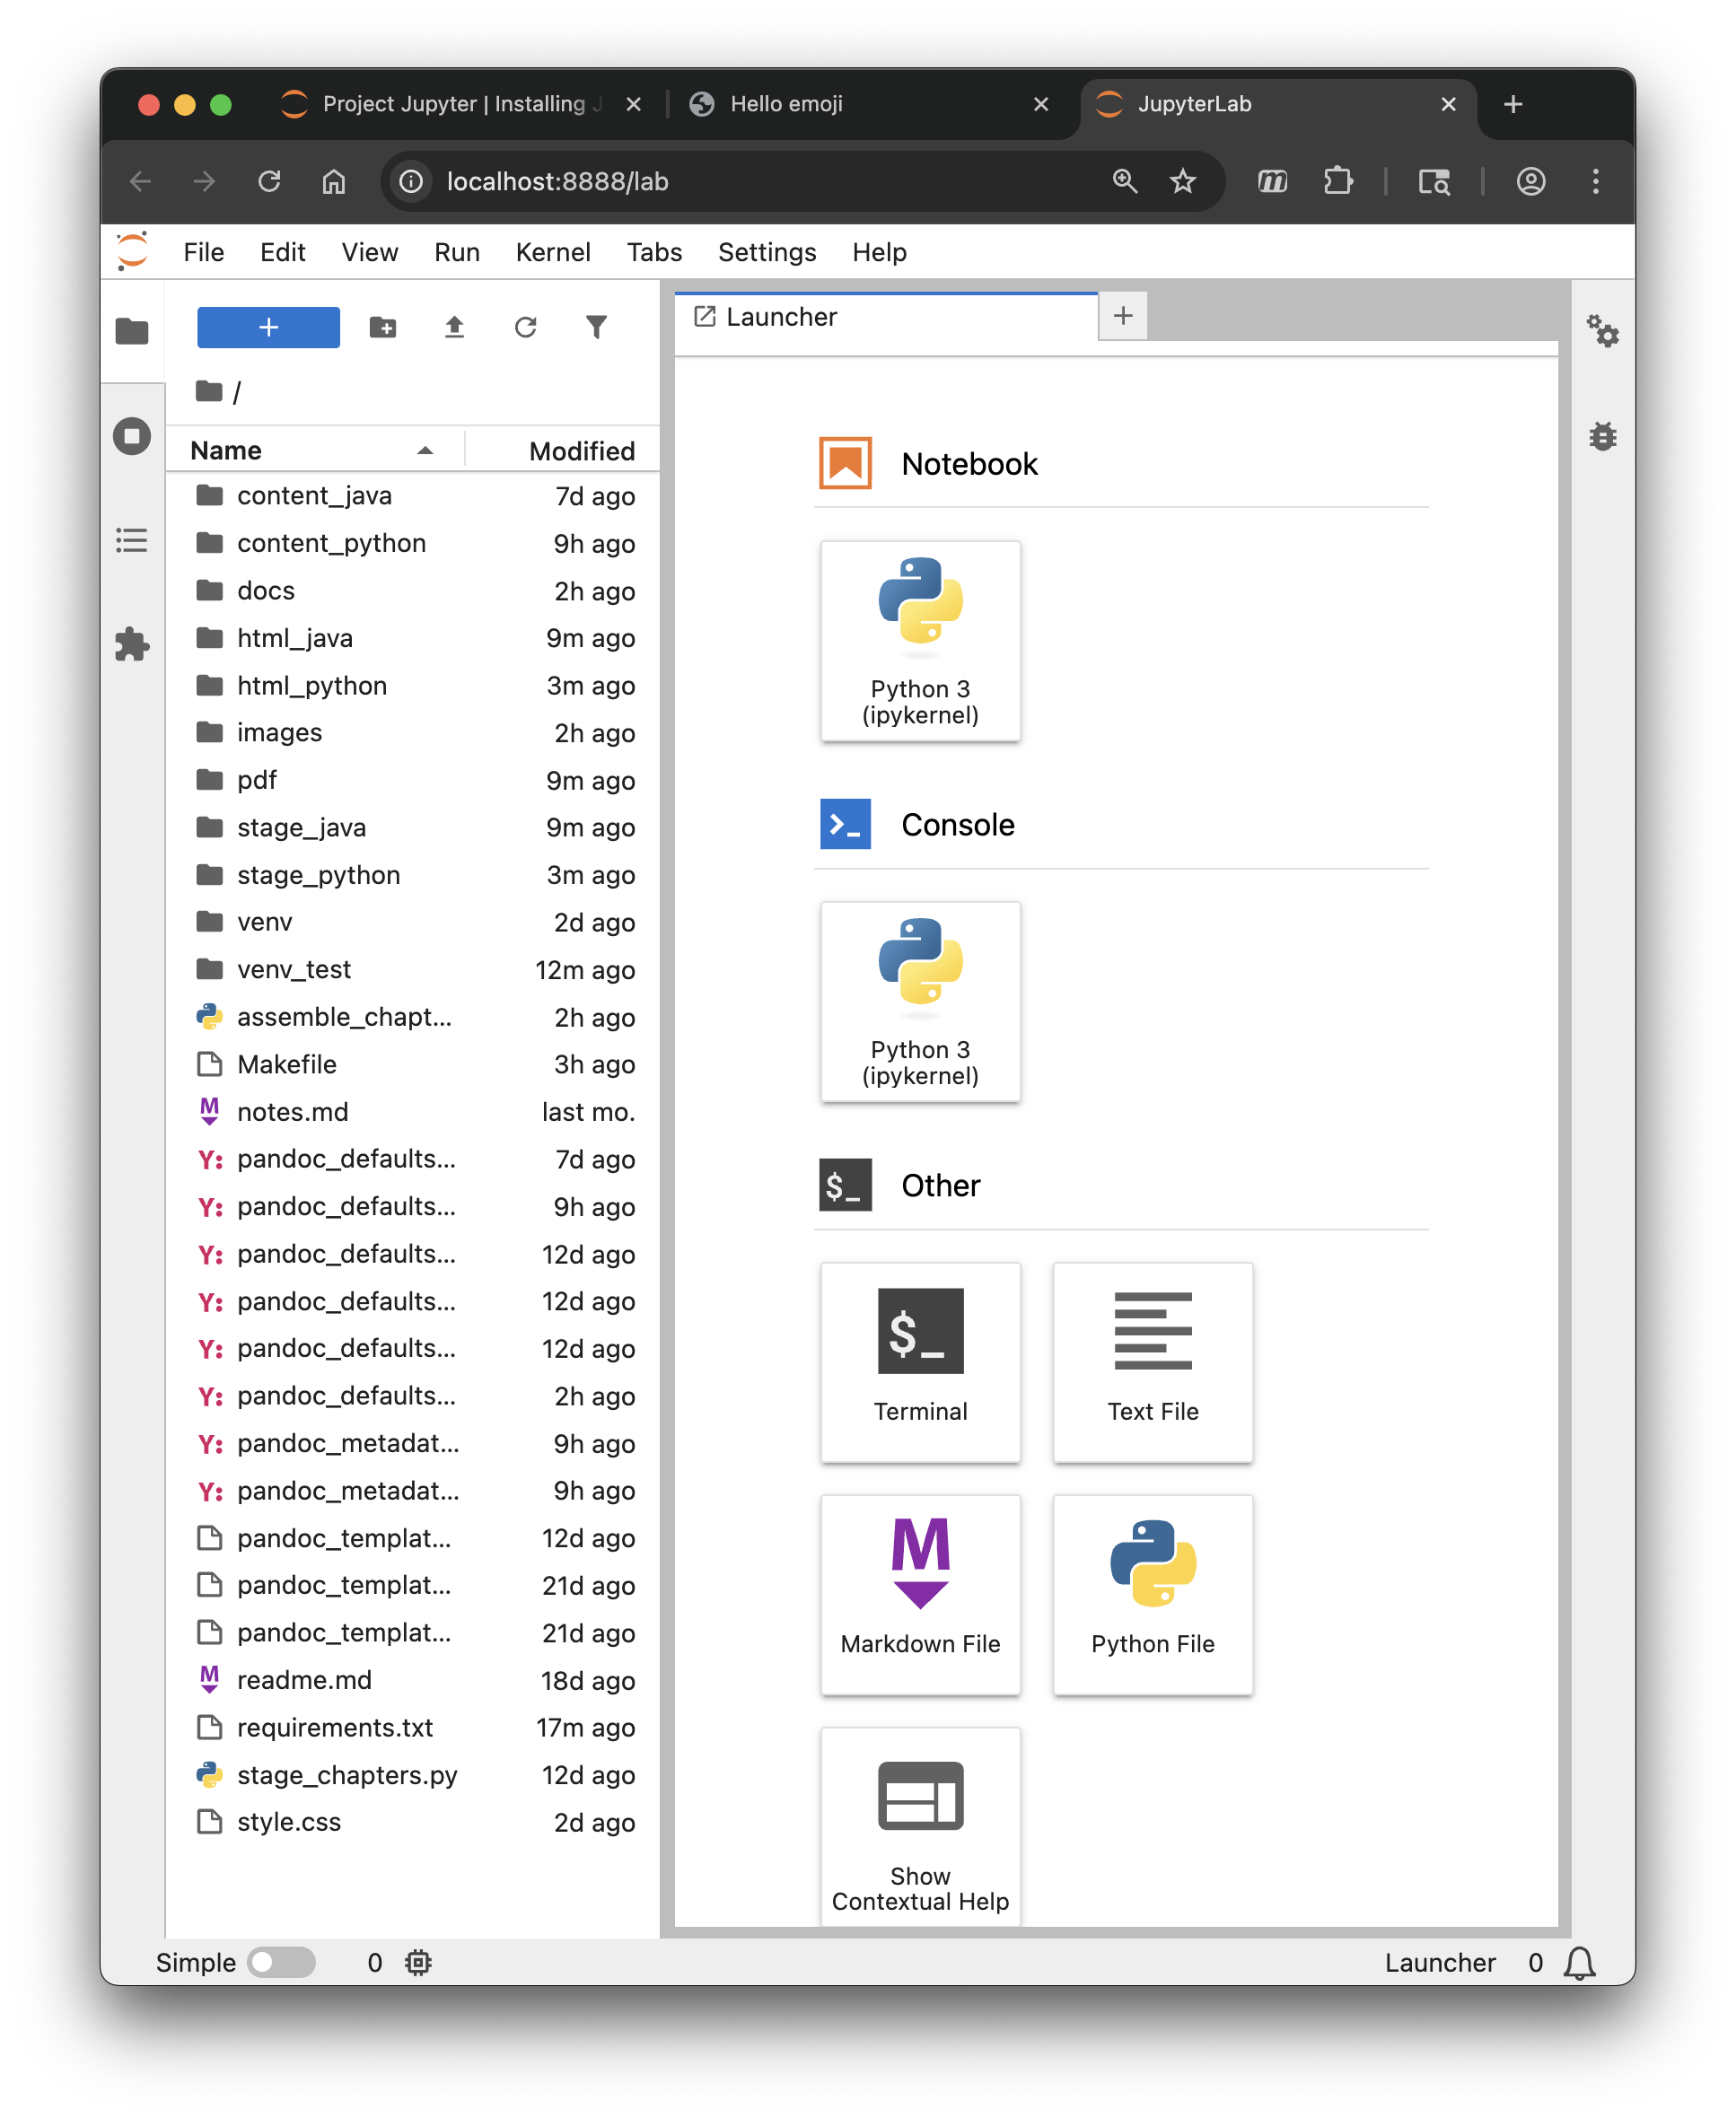The width and height of the screenshot is (1736, 2118).
Task: Reload the browser page
Action: tap(269, 181)
